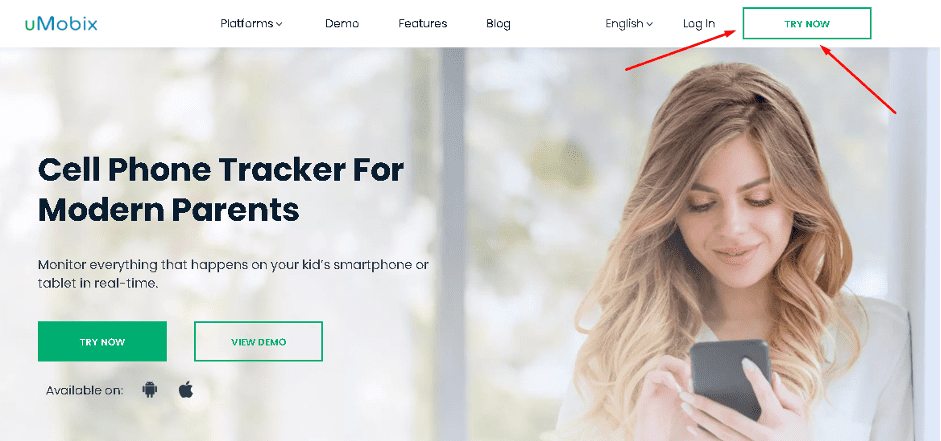
Task: Open the Platforms dropdown menu
Action: [x=251, y=23]
